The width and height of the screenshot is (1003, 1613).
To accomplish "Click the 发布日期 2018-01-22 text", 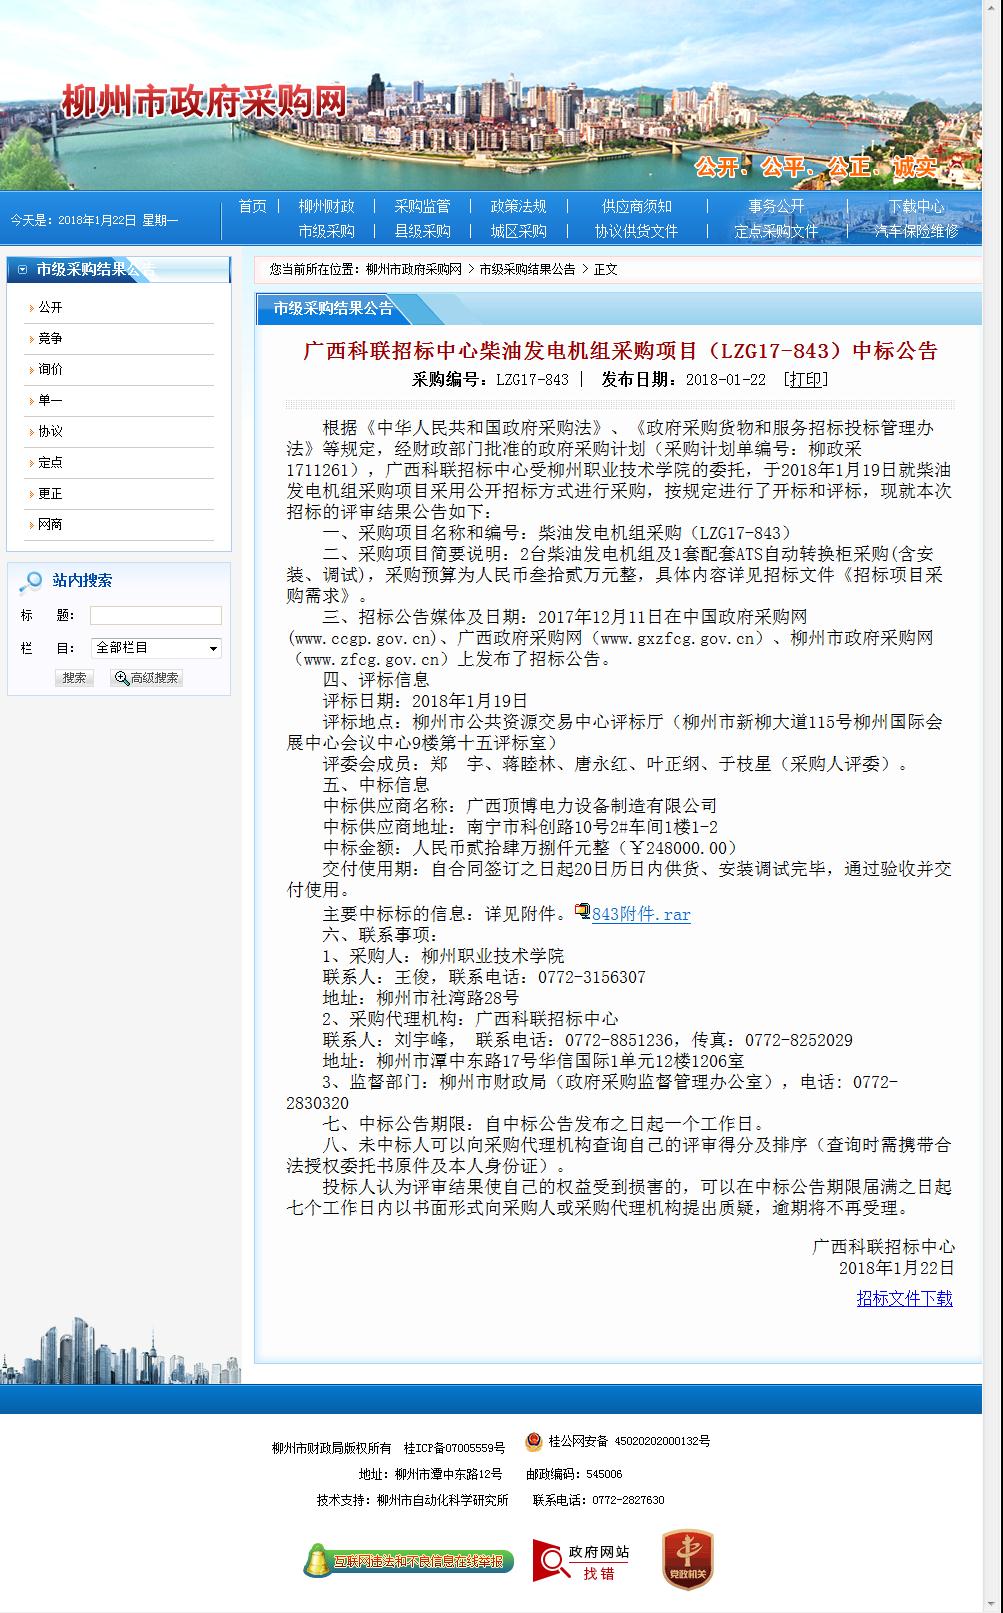I will (x=683, y=380).
